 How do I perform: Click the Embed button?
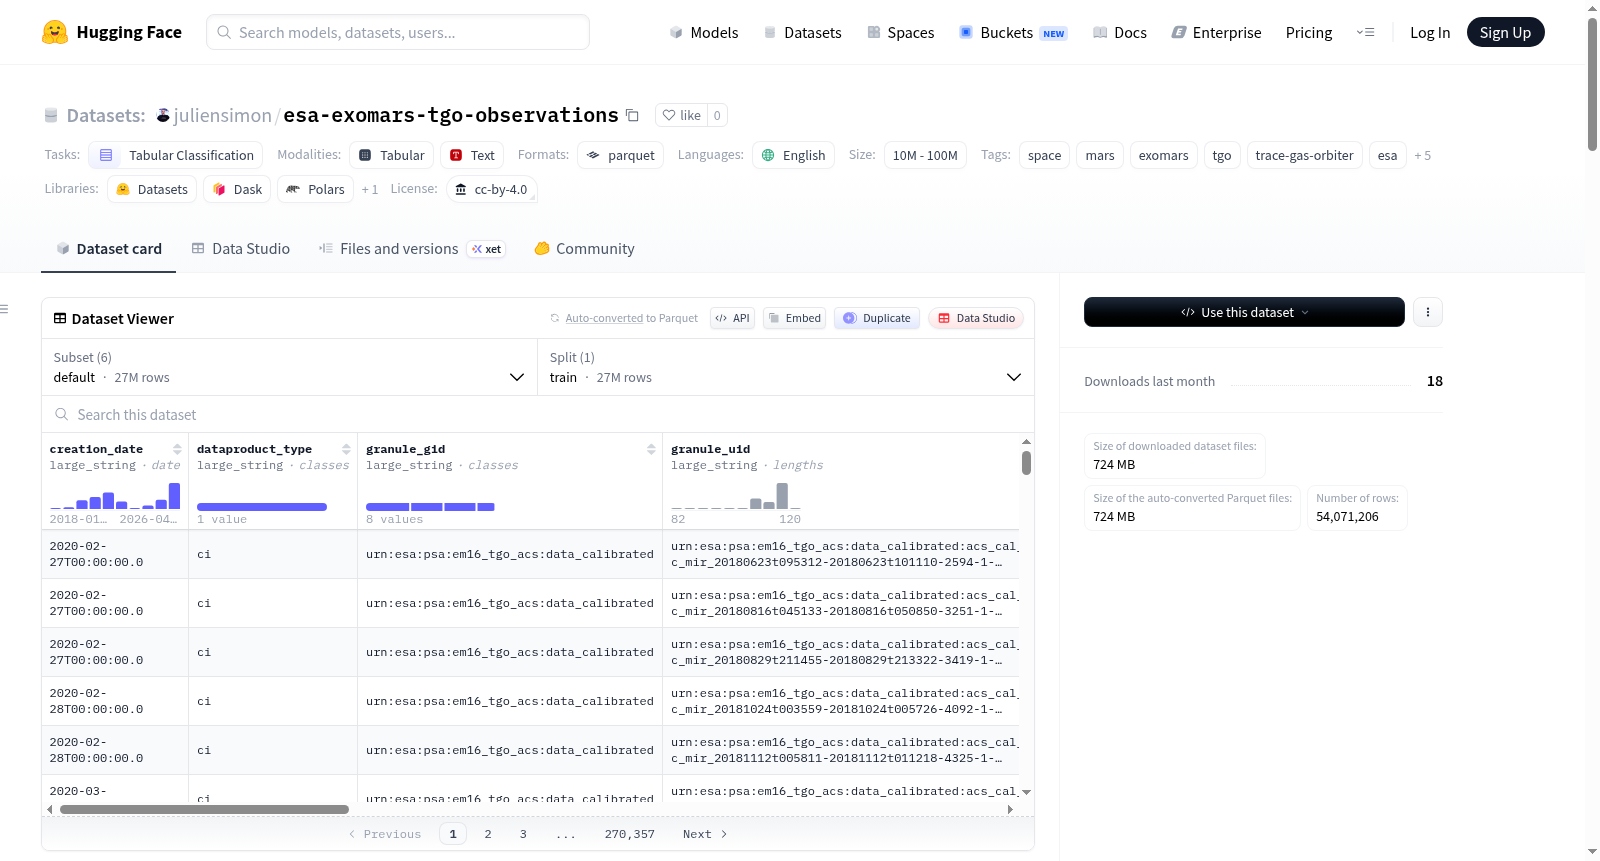pyautogui.click(x=794, y=318)
